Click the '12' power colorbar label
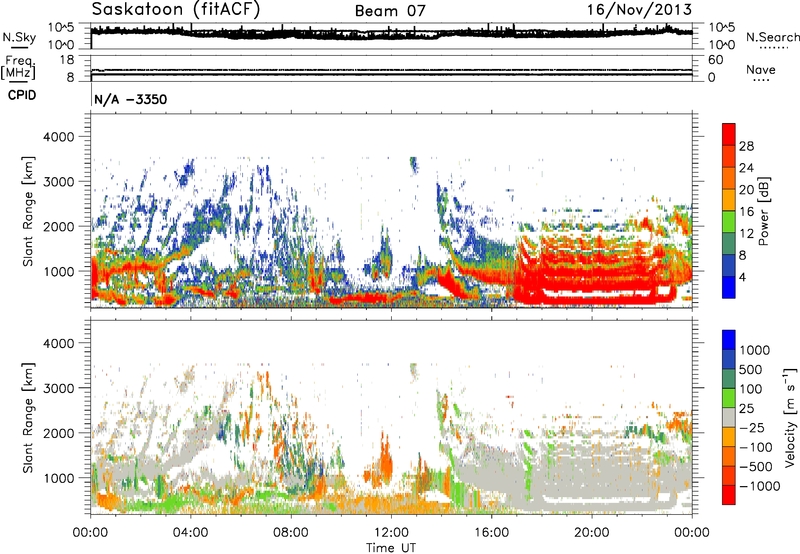800x554 pixels. pyautogui.click(x=746, y=234)
